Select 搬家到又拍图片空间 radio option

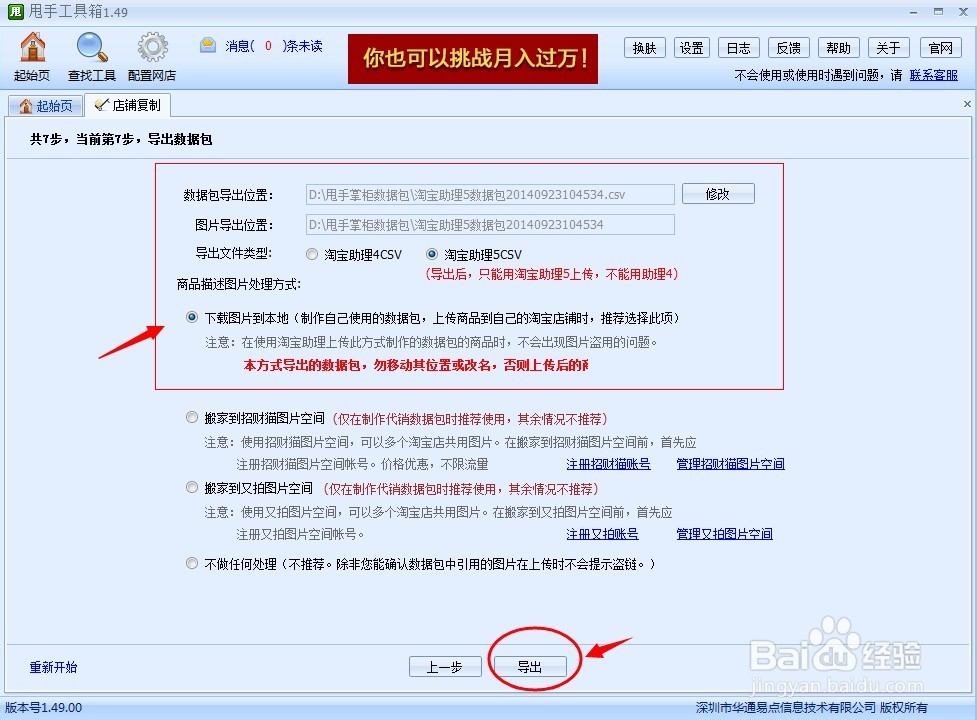(x=192, y=488)
